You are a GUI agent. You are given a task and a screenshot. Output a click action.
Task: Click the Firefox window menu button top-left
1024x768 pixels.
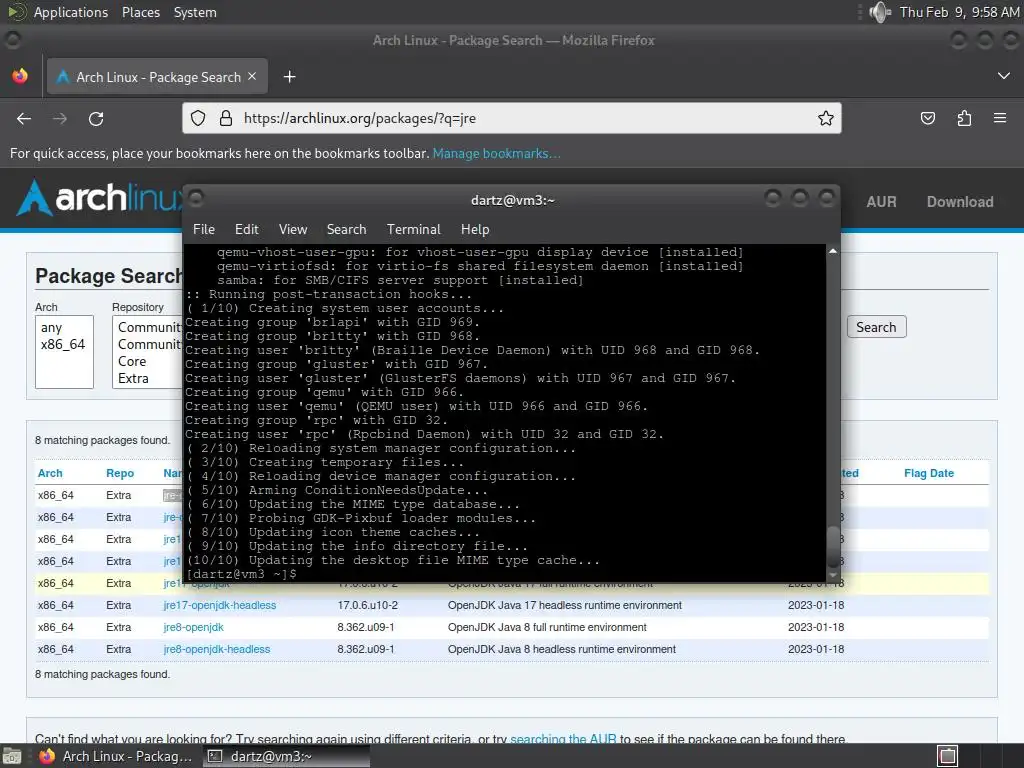coord(12,40)
